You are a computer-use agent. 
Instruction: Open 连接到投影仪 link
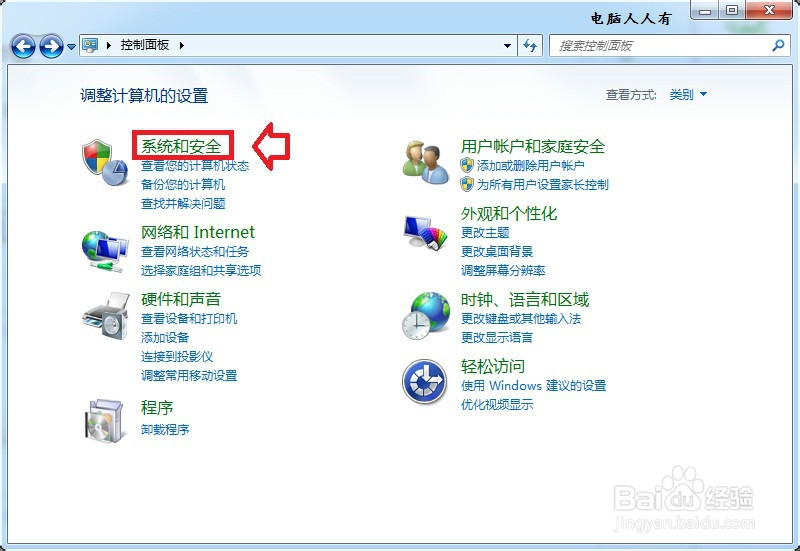177,357
